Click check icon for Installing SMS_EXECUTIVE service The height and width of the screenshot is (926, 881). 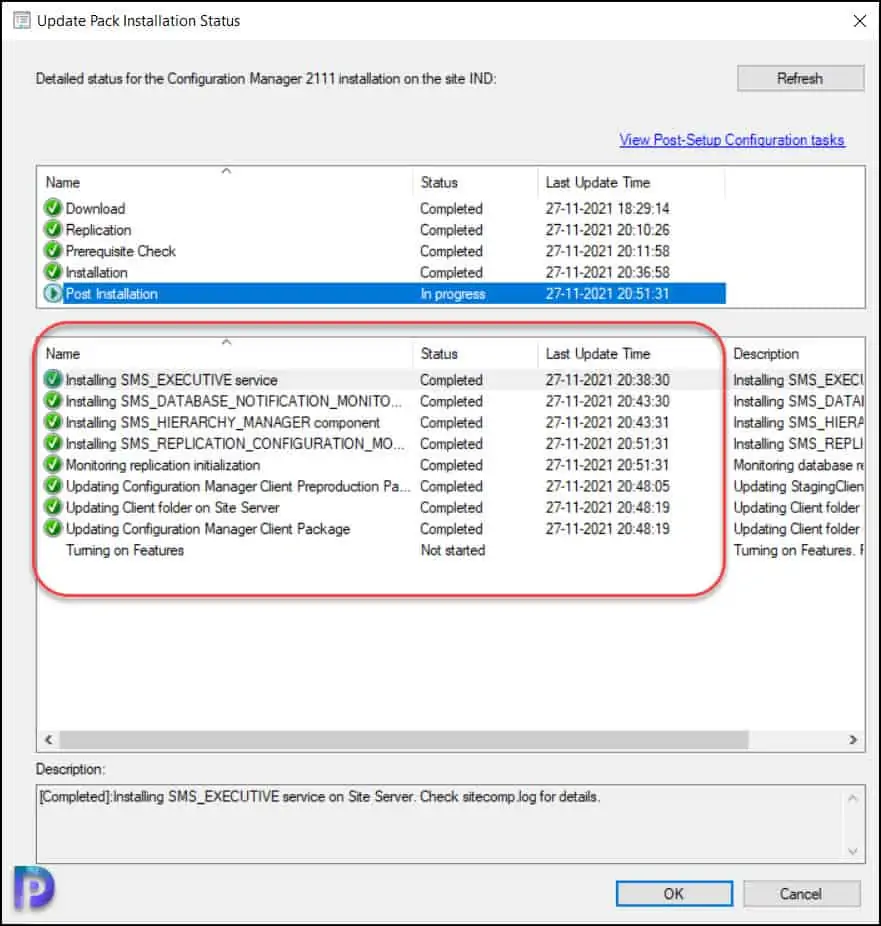[53, 379]
